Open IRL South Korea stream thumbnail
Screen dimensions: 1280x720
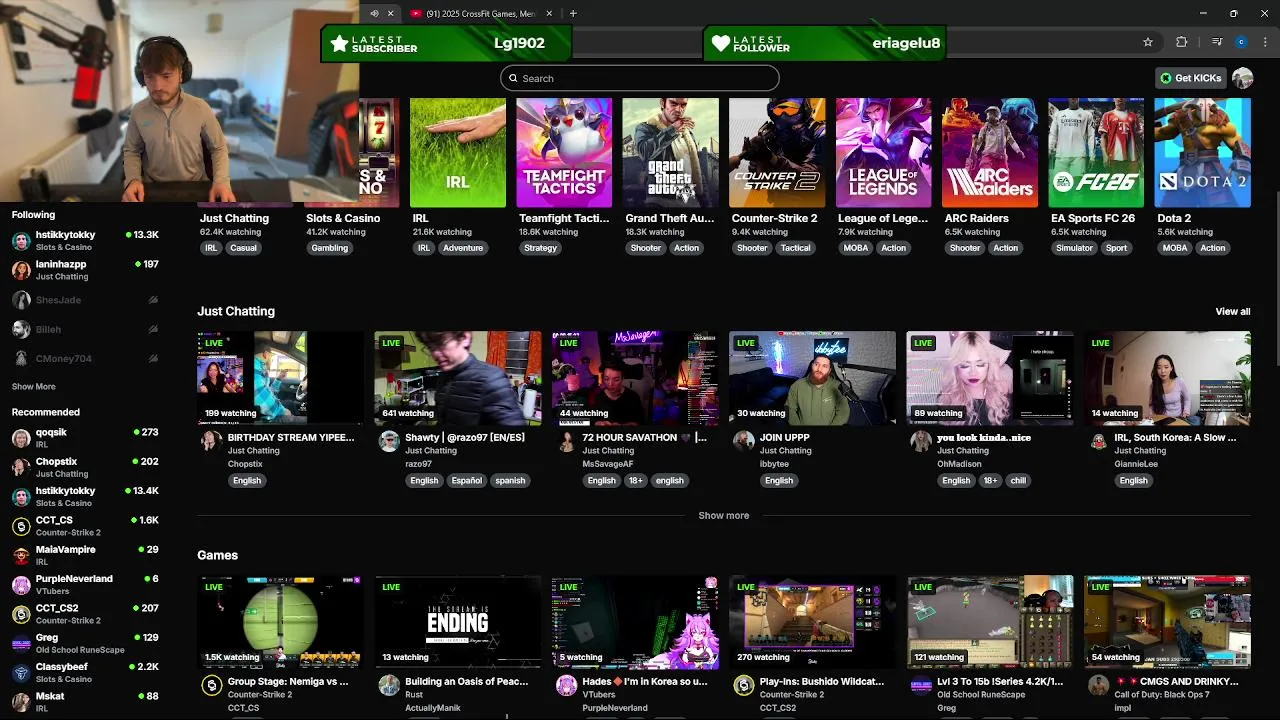[x=1167, y=378]
